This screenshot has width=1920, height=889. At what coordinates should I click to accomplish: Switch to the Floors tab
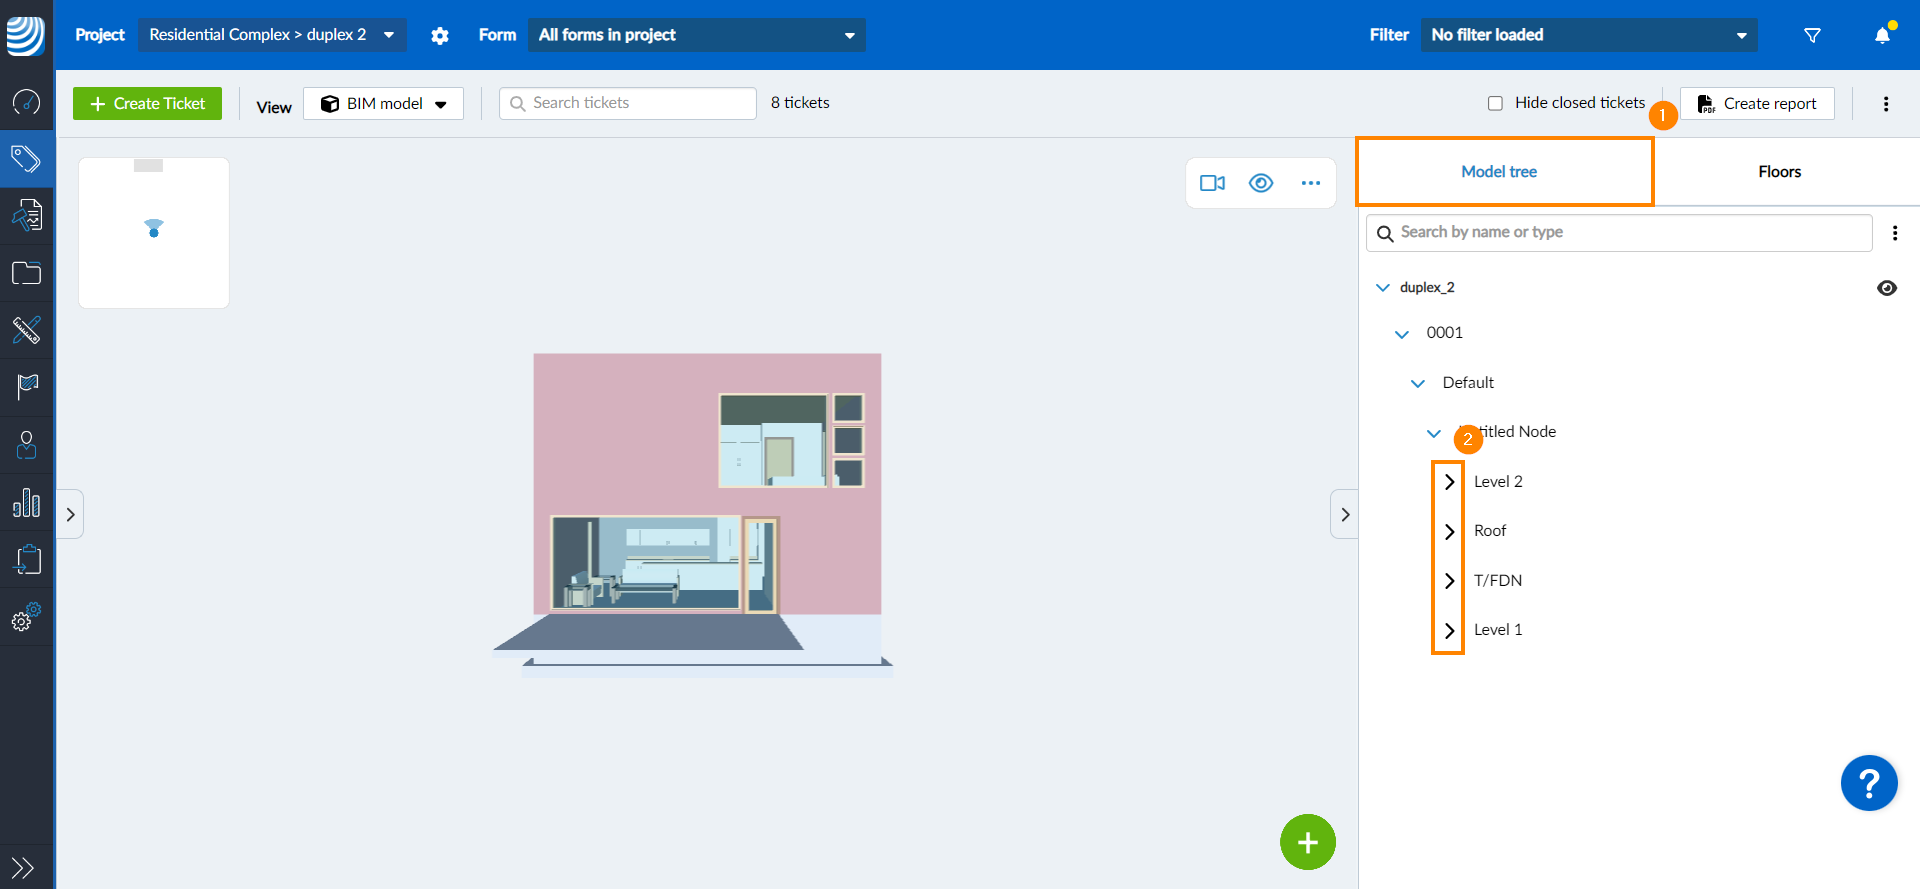coord(1779,172)
